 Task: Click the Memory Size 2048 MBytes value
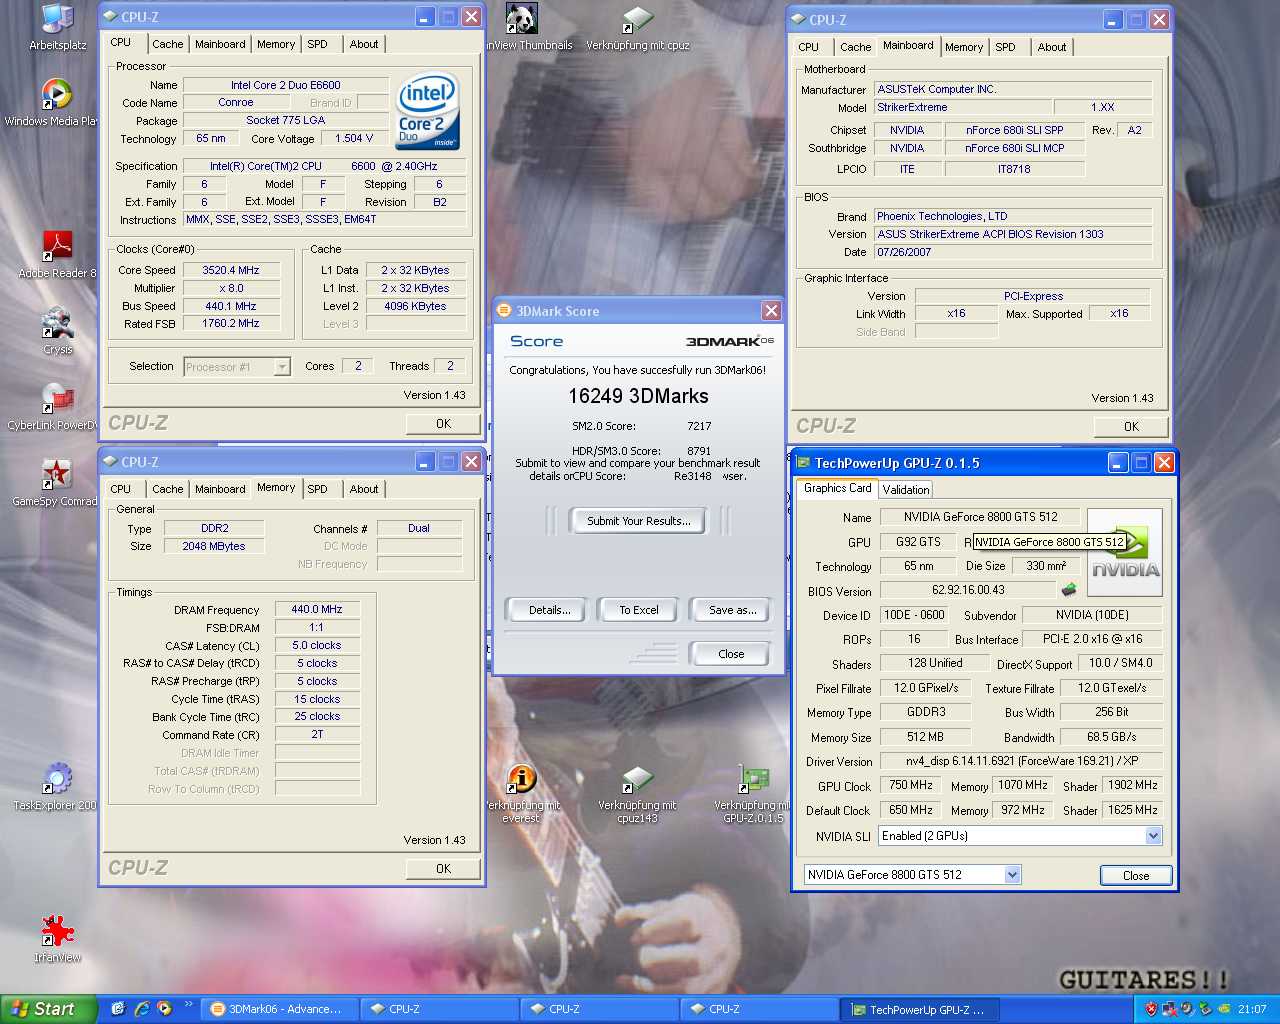click(x=214, y=546)
